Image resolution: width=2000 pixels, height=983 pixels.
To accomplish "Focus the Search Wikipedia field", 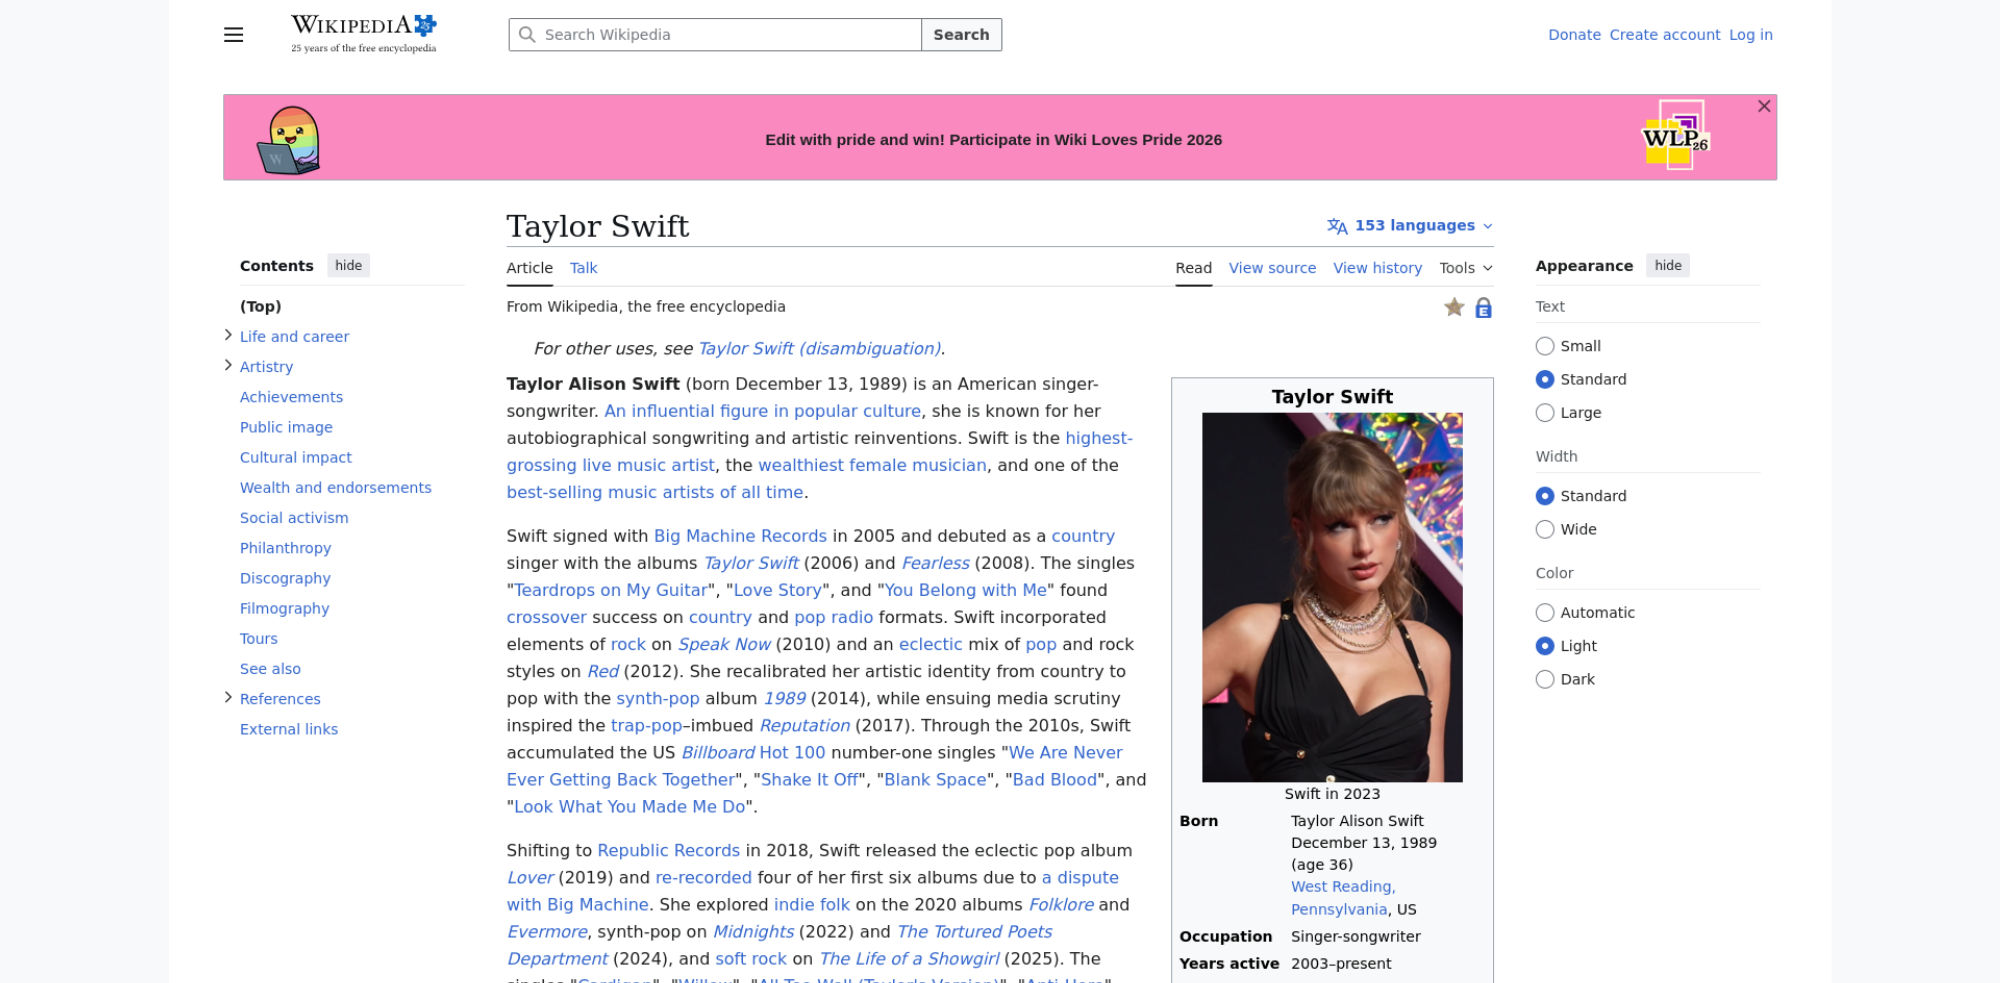I will (x=715, y=35).
